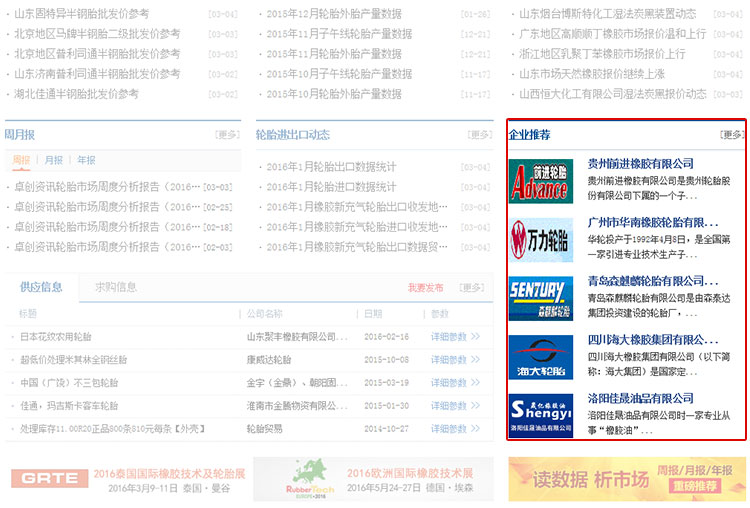The image size is (750, 508).
Task: Expand 更多 next to 轮胎进出口动态
Action: tap(478, 135)
